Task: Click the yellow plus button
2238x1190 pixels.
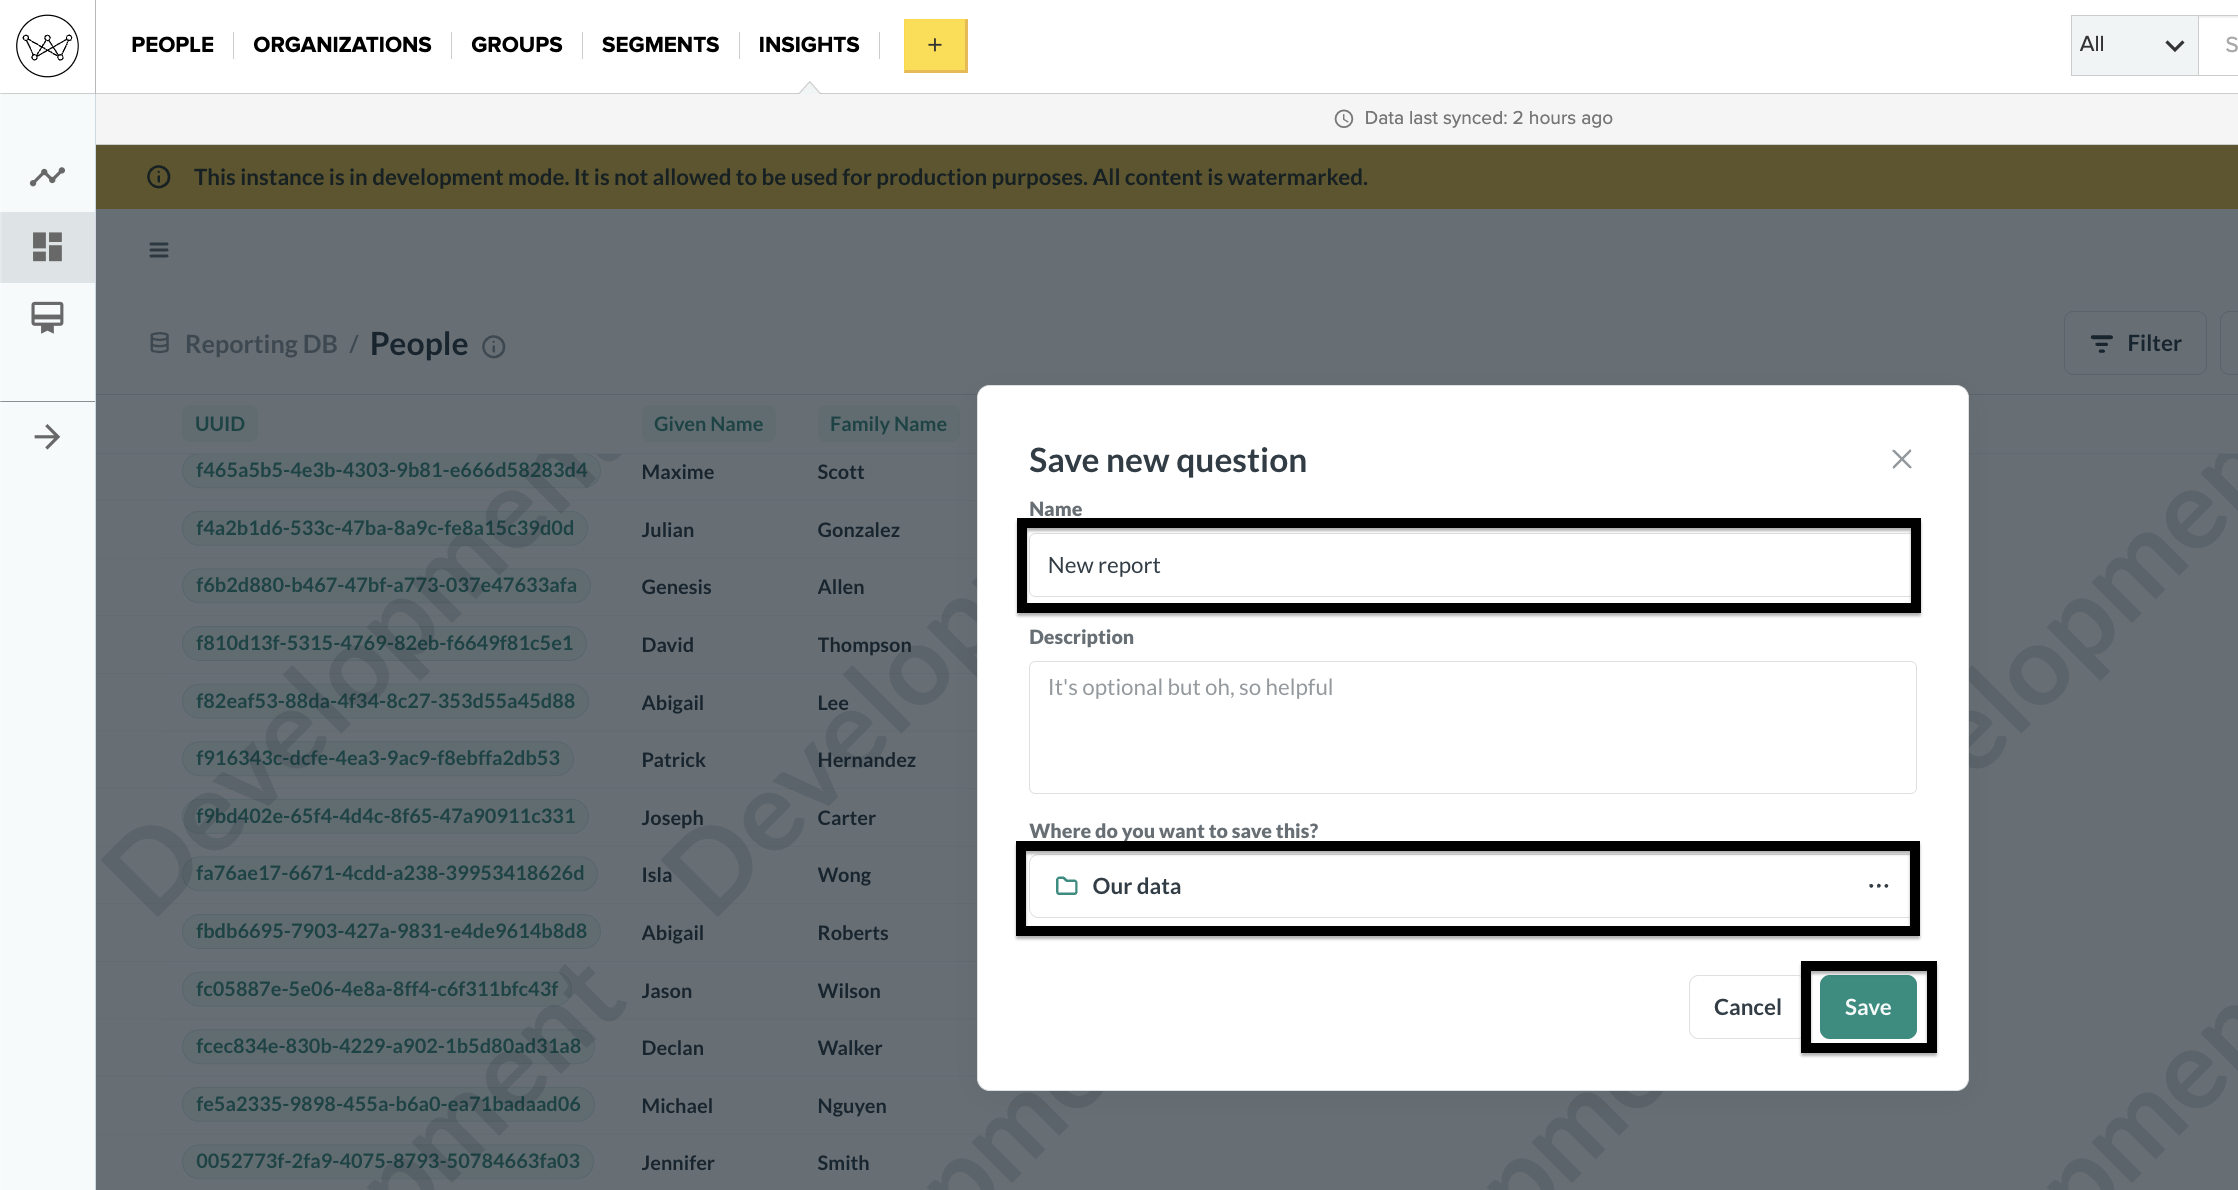Action: [x=935, y=45]
